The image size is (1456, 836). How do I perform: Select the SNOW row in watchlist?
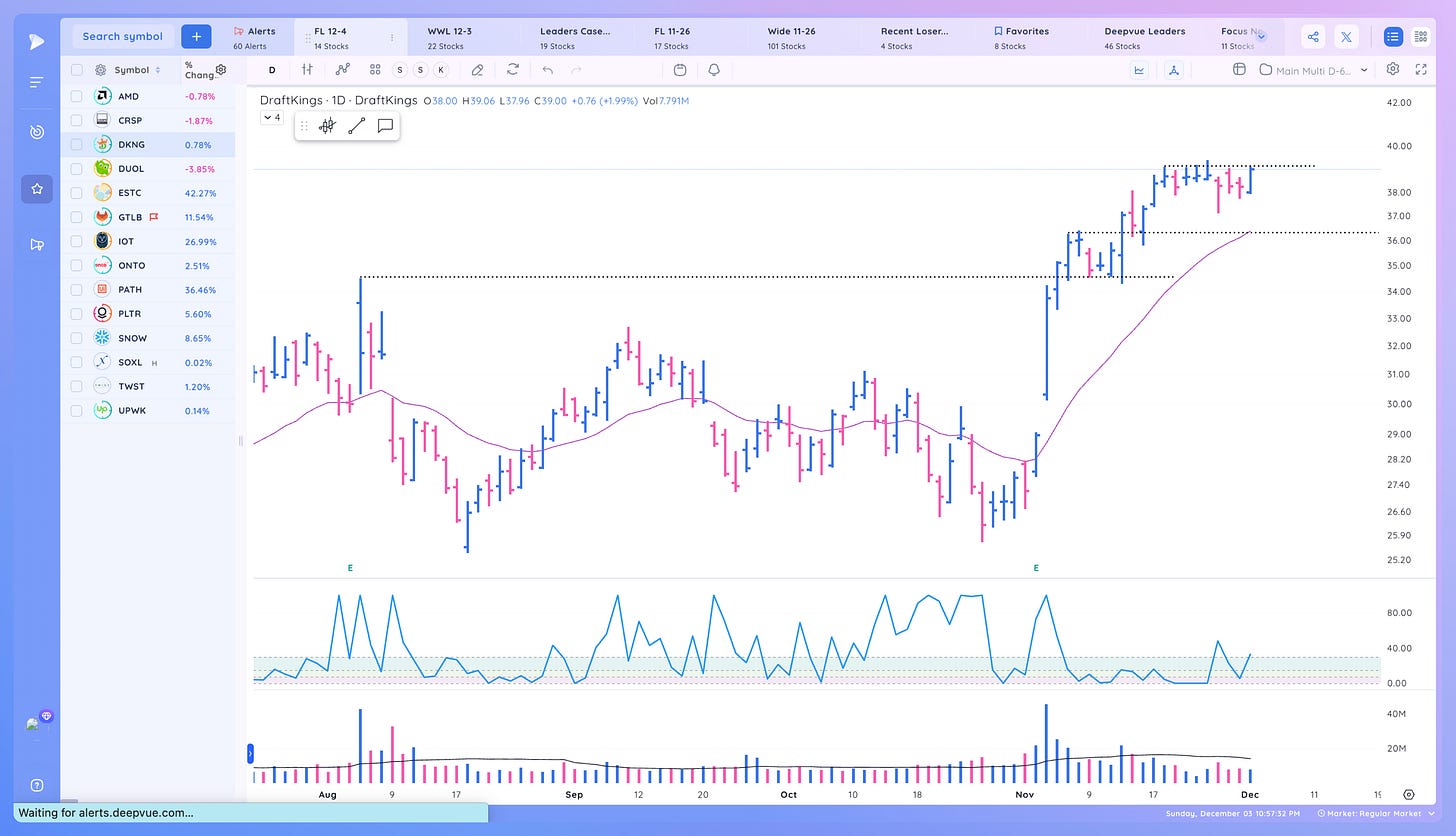tap(148, 338)
